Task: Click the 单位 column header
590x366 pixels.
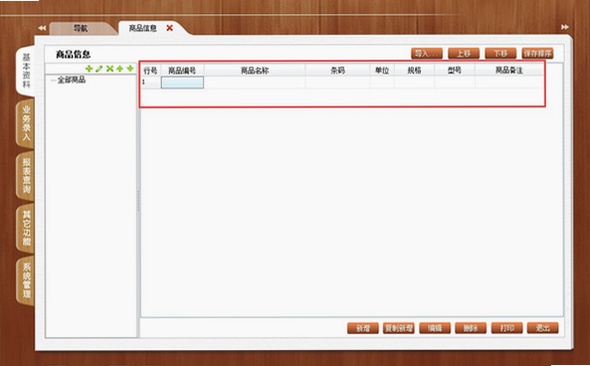Action: pyautogui.click(x=382, y=70)
